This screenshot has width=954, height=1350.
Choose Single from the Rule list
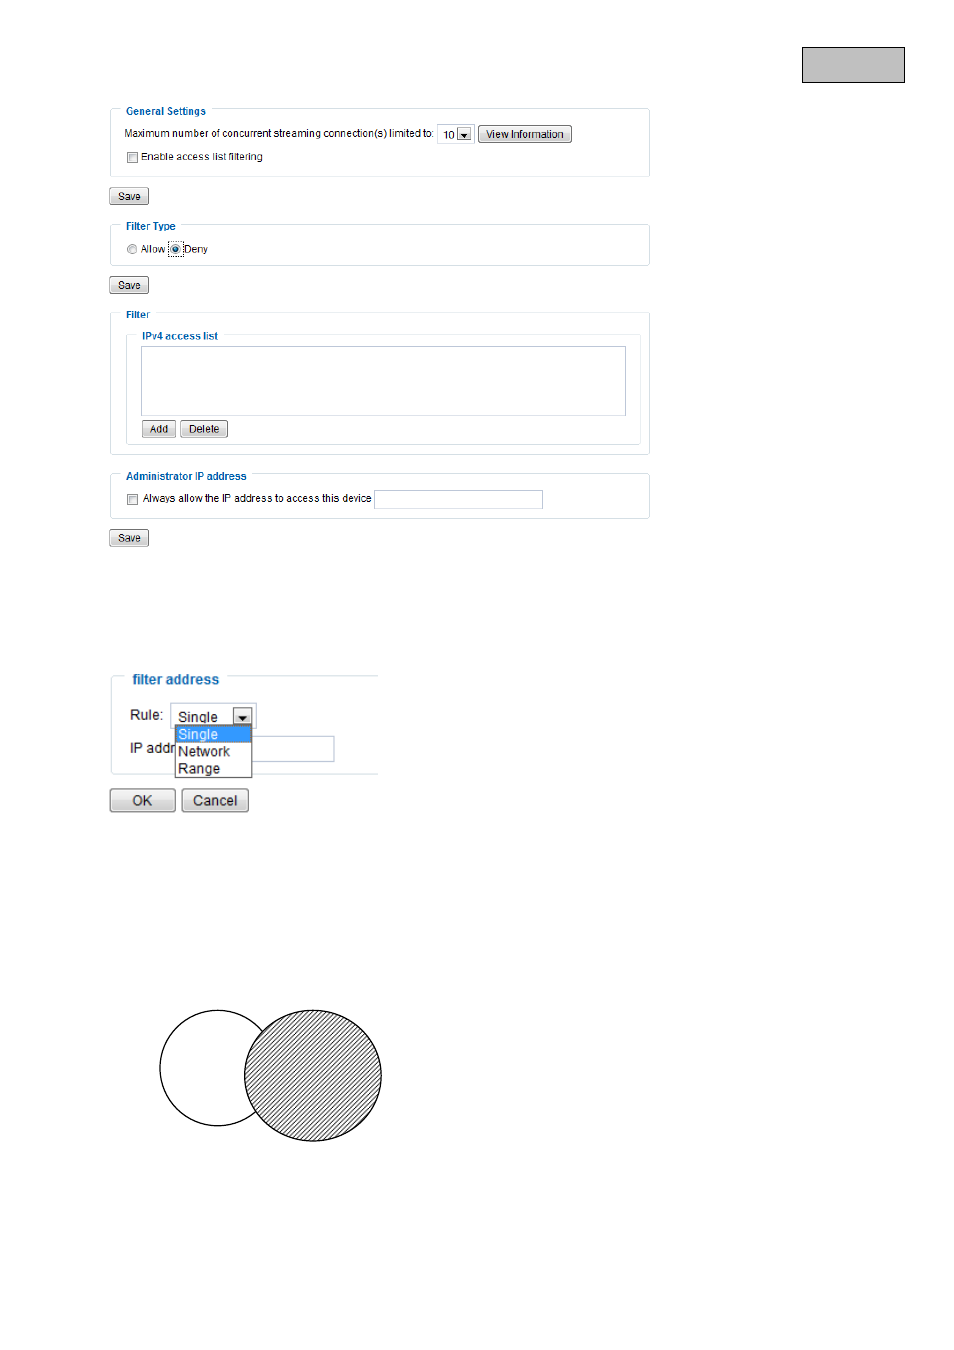[213, 734]
